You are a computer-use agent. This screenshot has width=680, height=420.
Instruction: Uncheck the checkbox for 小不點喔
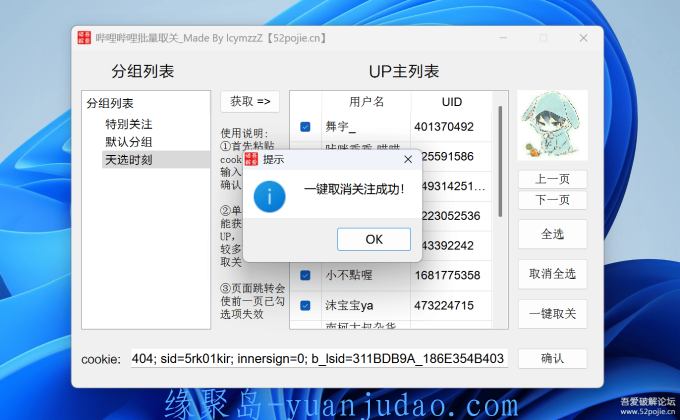pos(305,276)
